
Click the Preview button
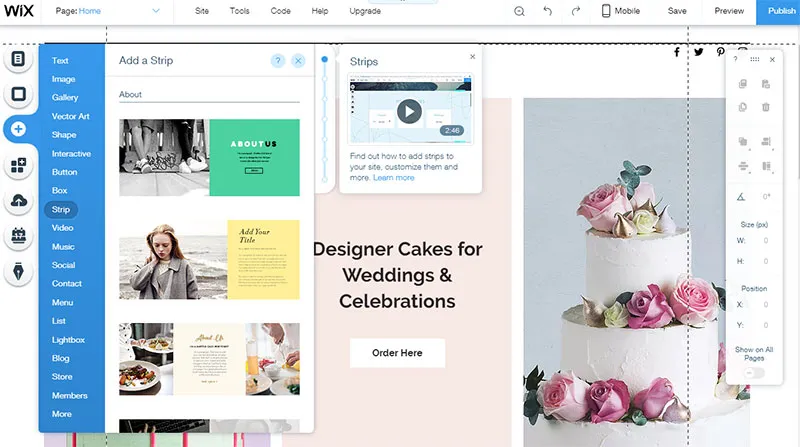point(729,11)
